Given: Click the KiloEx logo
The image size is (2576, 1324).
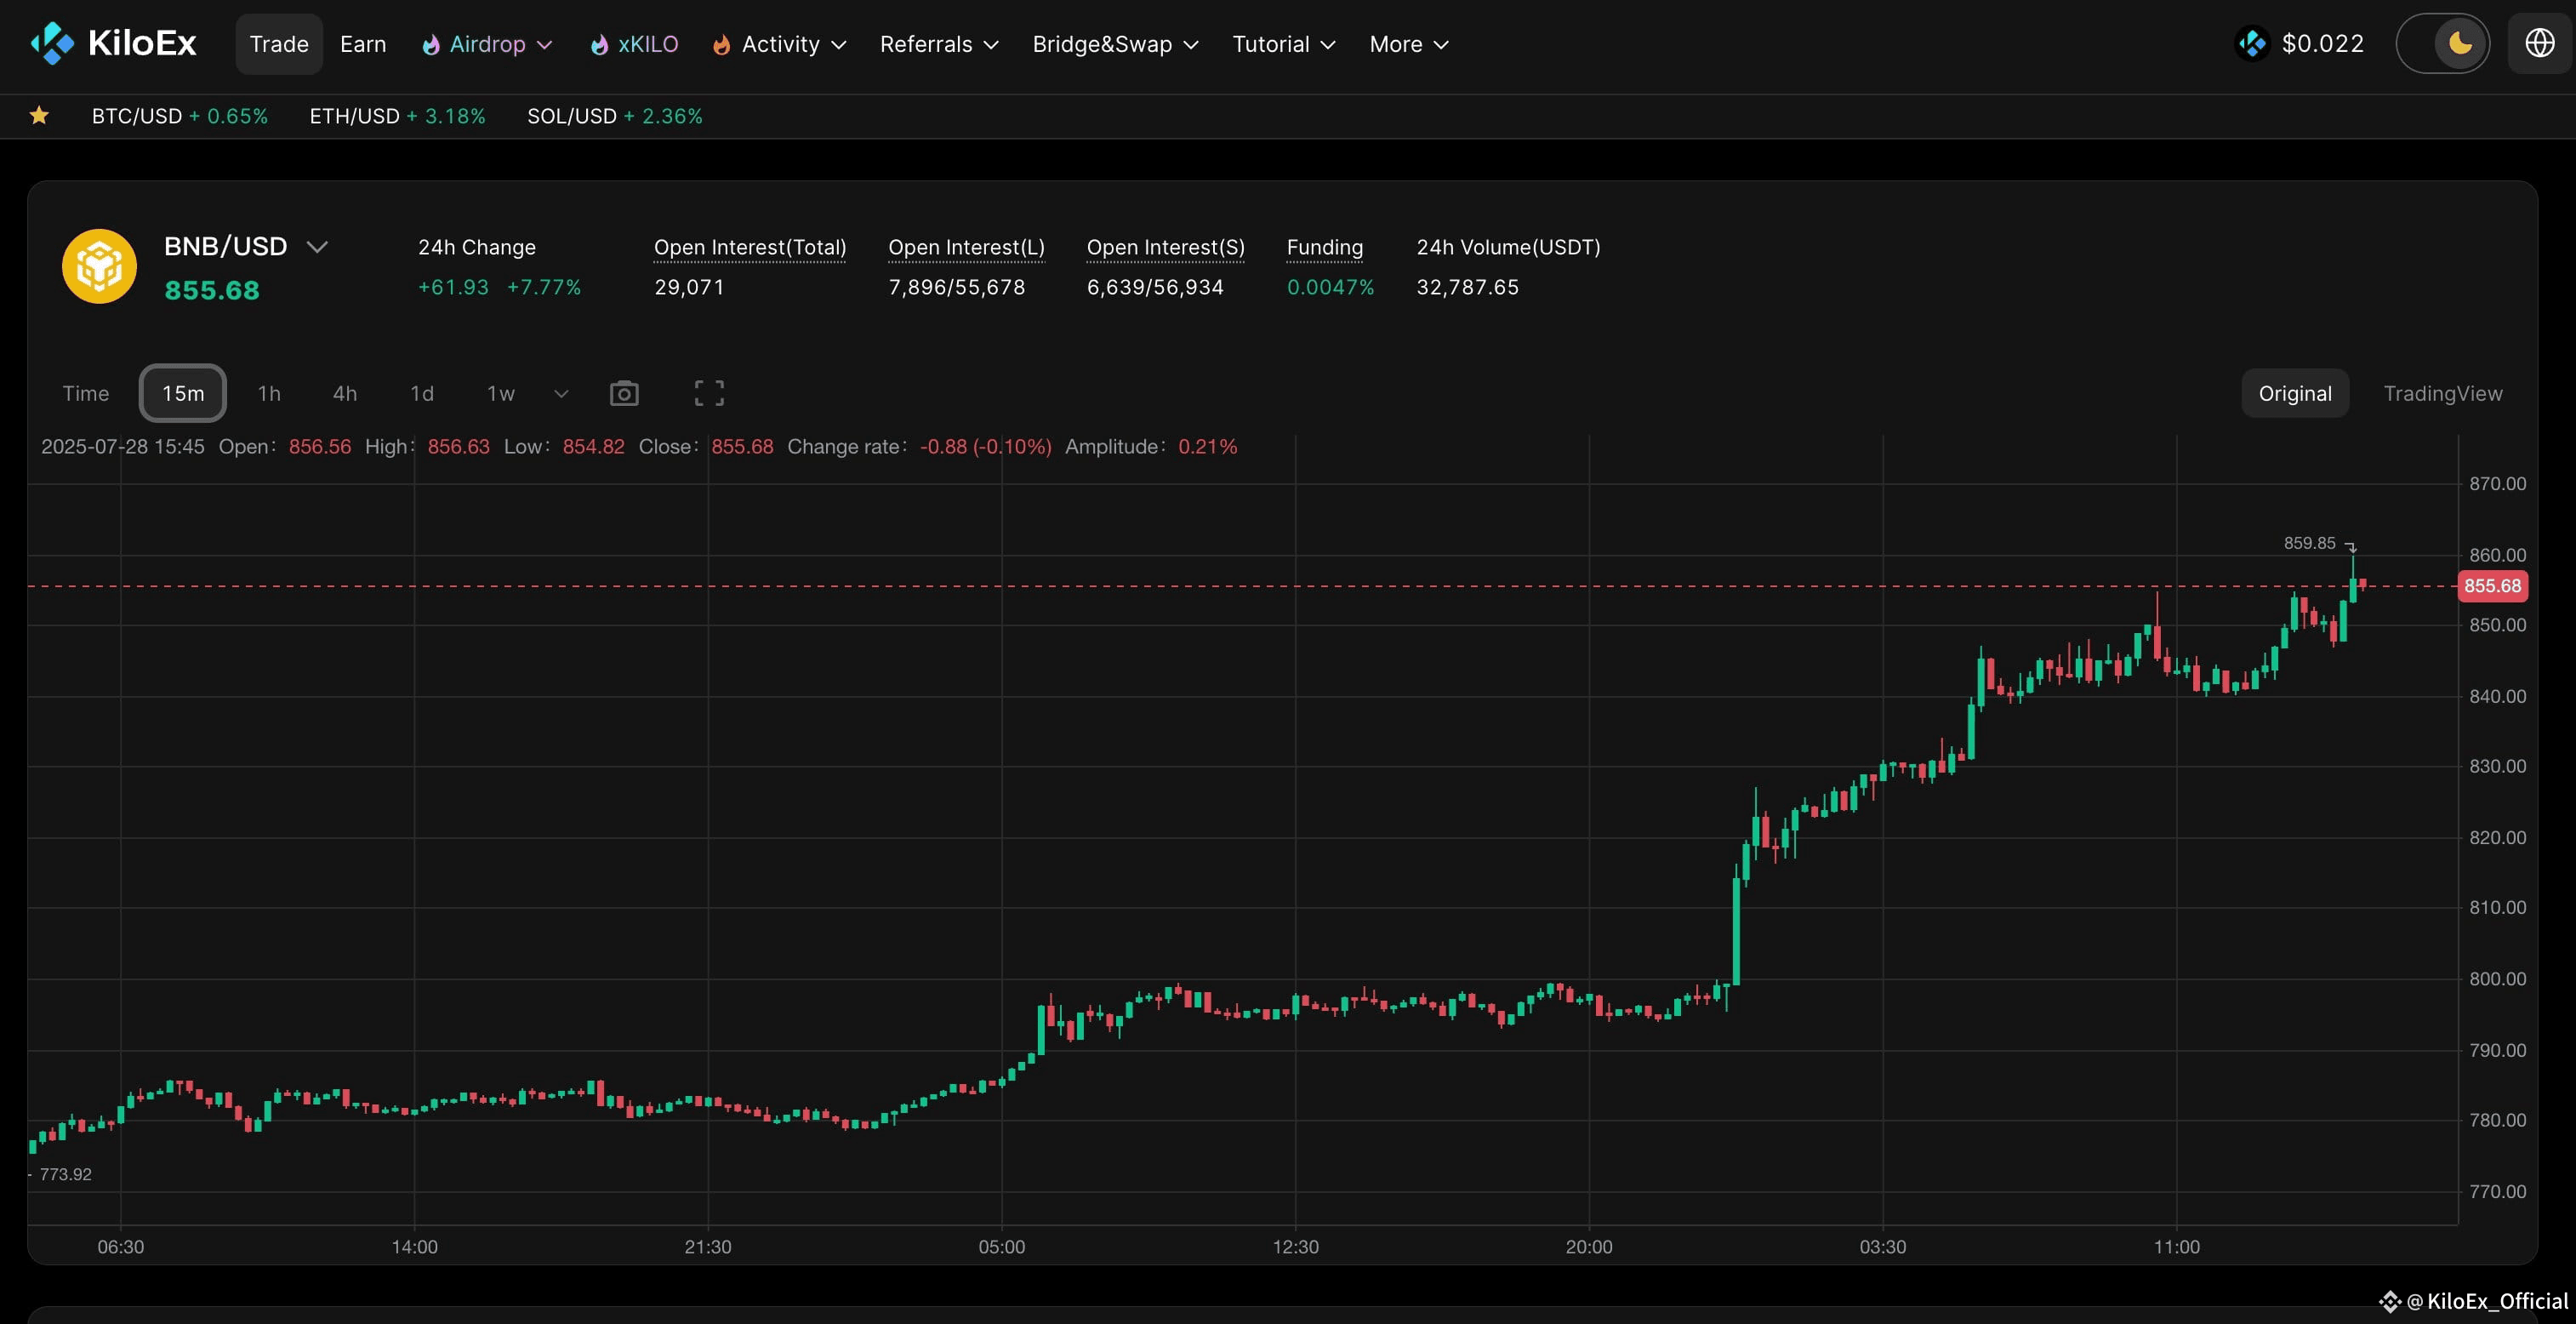Looking at the screenshot, I should point(113,44).
